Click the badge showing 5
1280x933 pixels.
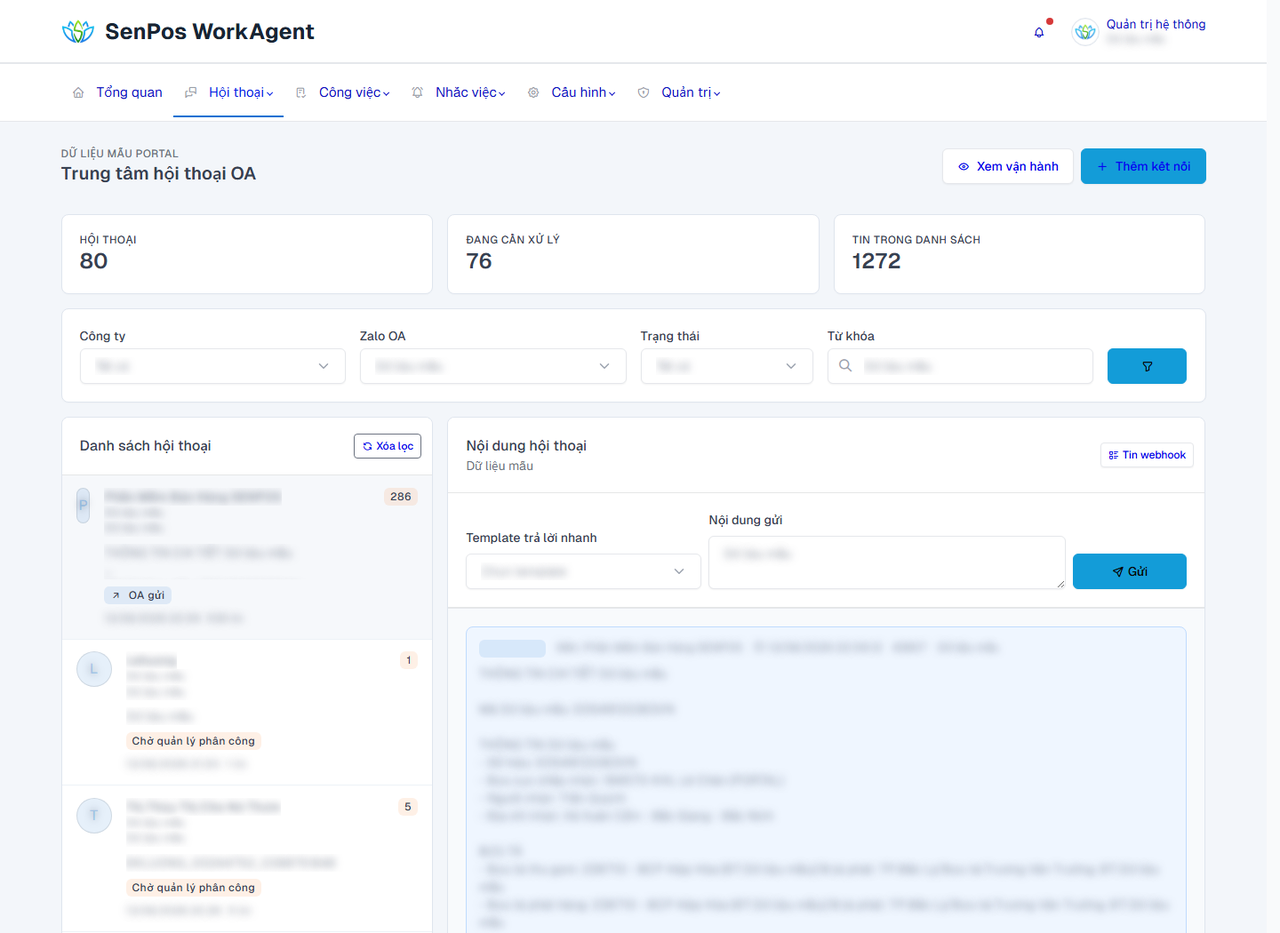click(407, 806)
